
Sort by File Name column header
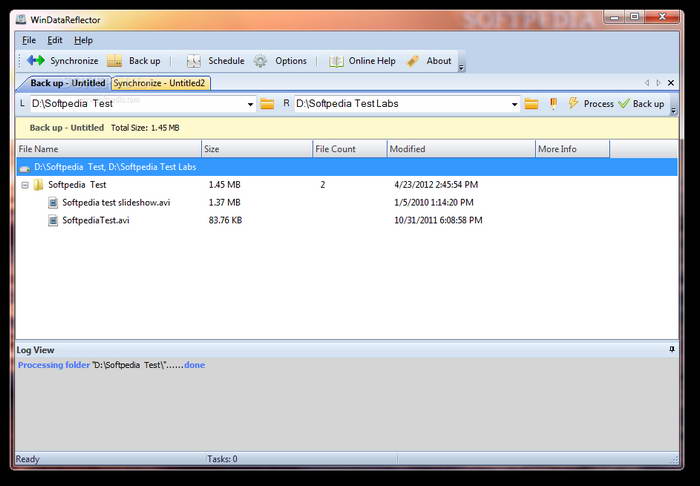point(108,149)
